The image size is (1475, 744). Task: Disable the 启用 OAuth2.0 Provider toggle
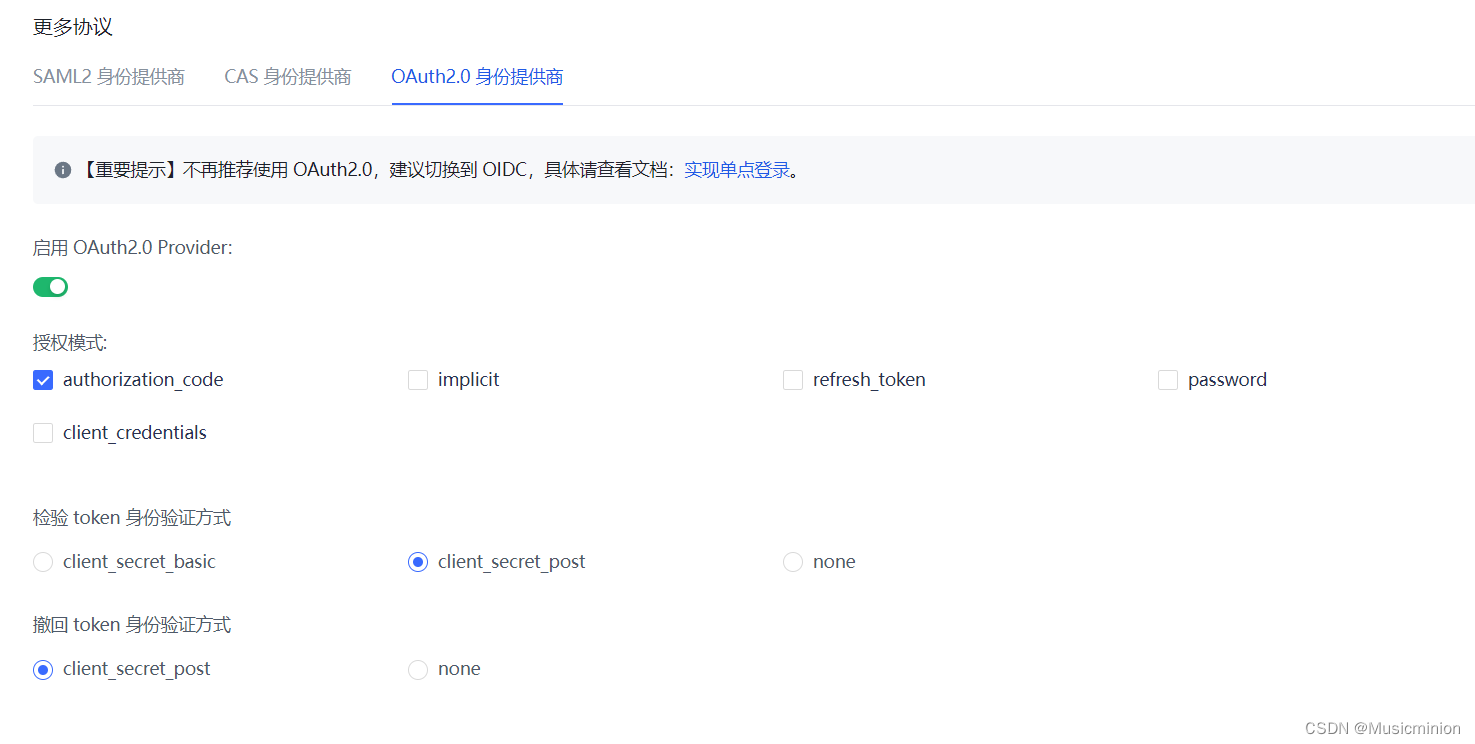click(50, 287)
